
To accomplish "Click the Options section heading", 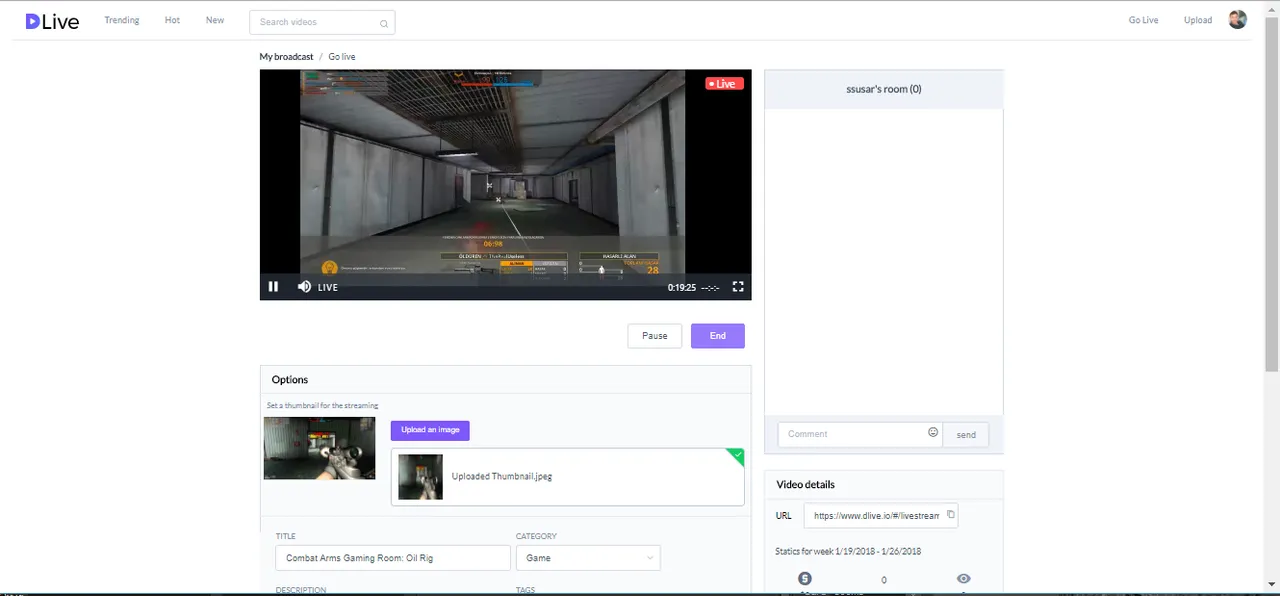I will [290, 380].
